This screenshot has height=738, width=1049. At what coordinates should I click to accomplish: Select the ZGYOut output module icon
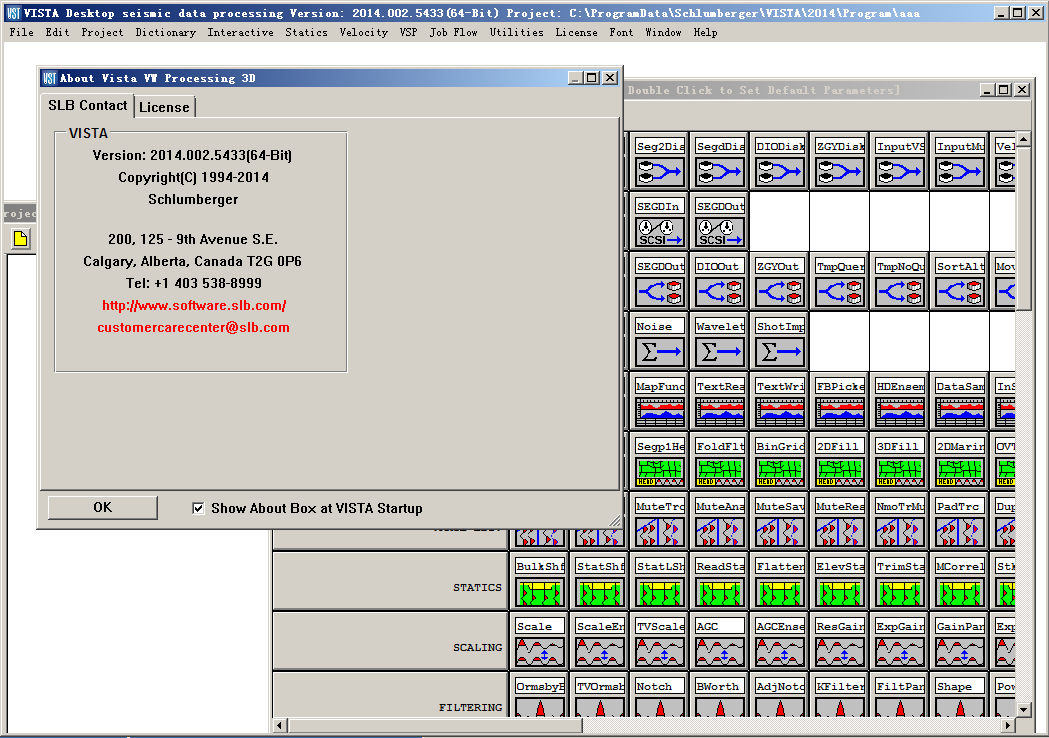780,292
